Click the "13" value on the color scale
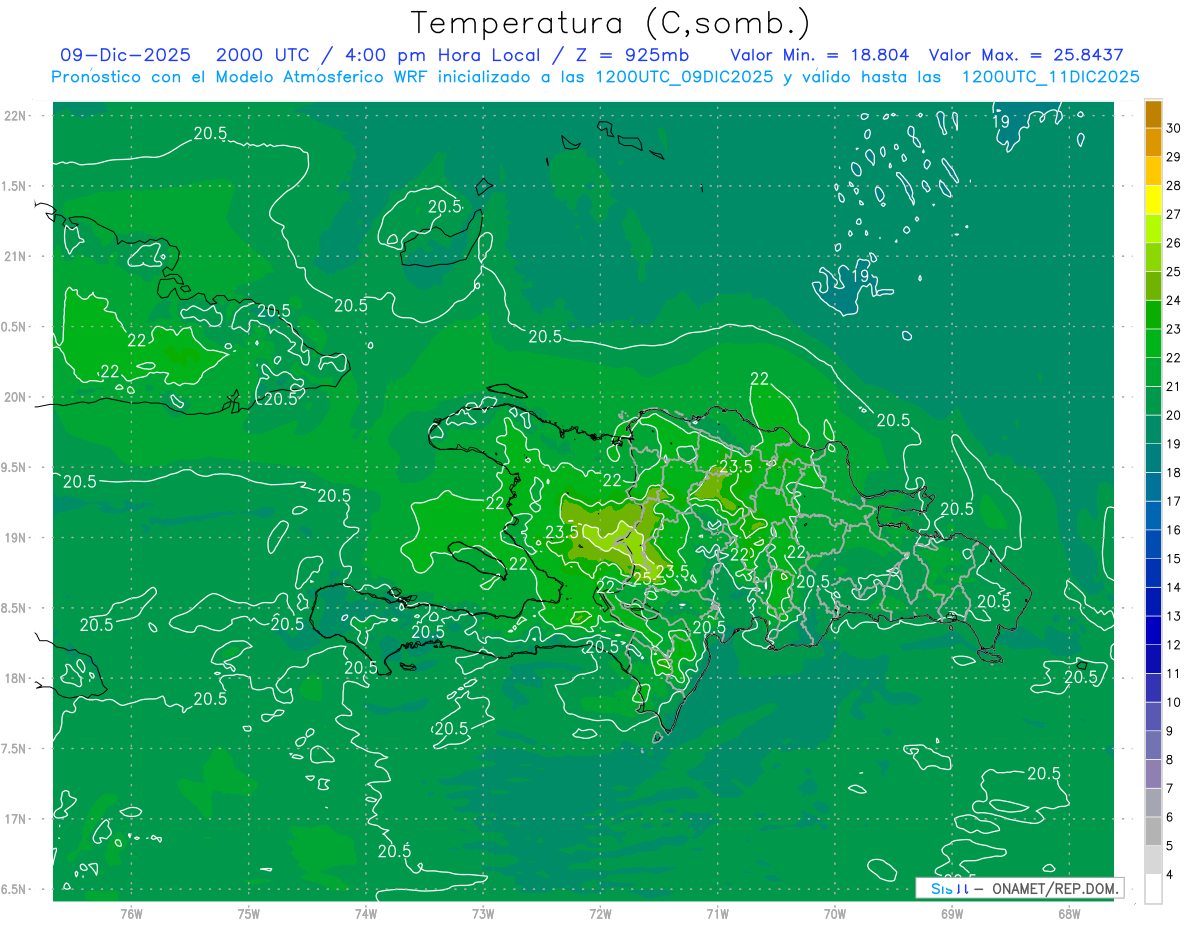Image resolution: width=1200 pixels, height=927 pixels. pos(1175,617)
